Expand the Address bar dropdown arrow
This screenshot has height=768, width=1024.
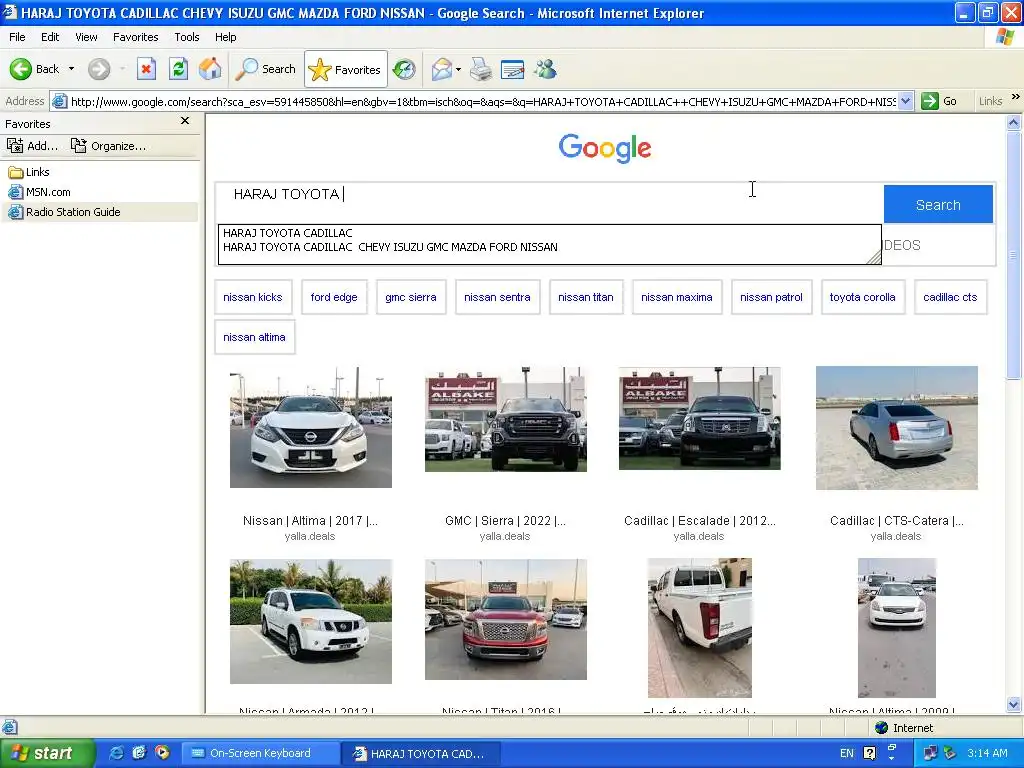(905, 102)
